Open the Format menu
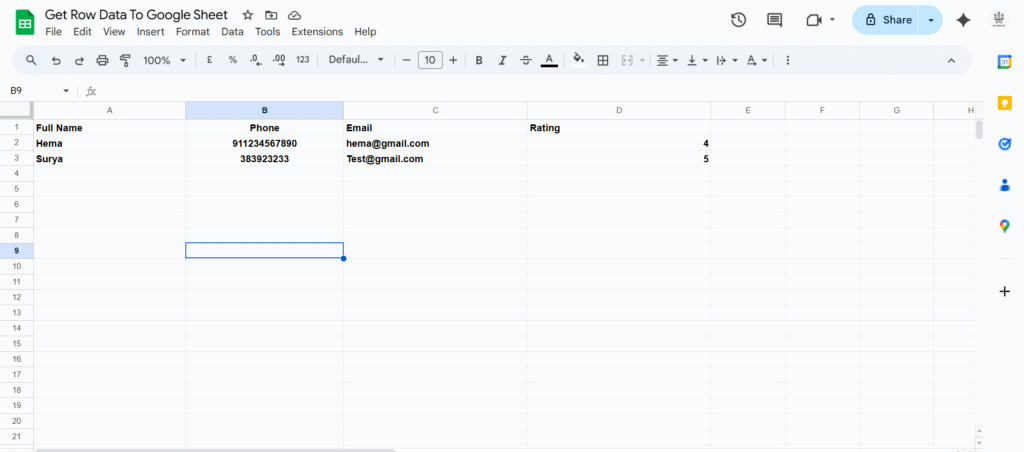The image size is (1024, 452). (x=192, y=32)
